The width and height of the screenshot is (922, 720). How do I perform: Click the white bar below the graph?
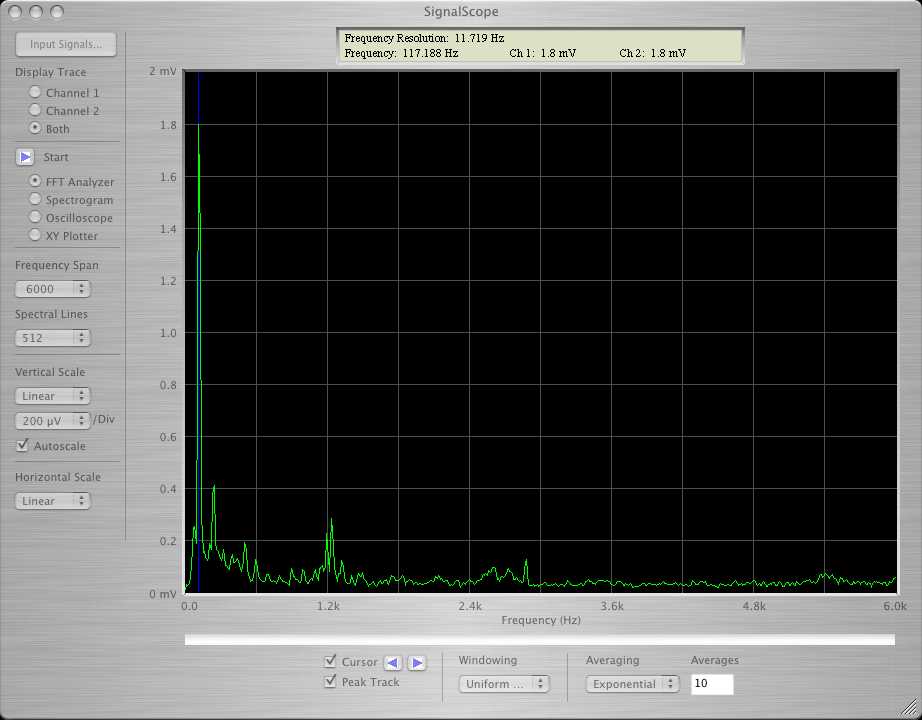coord(539,639)
